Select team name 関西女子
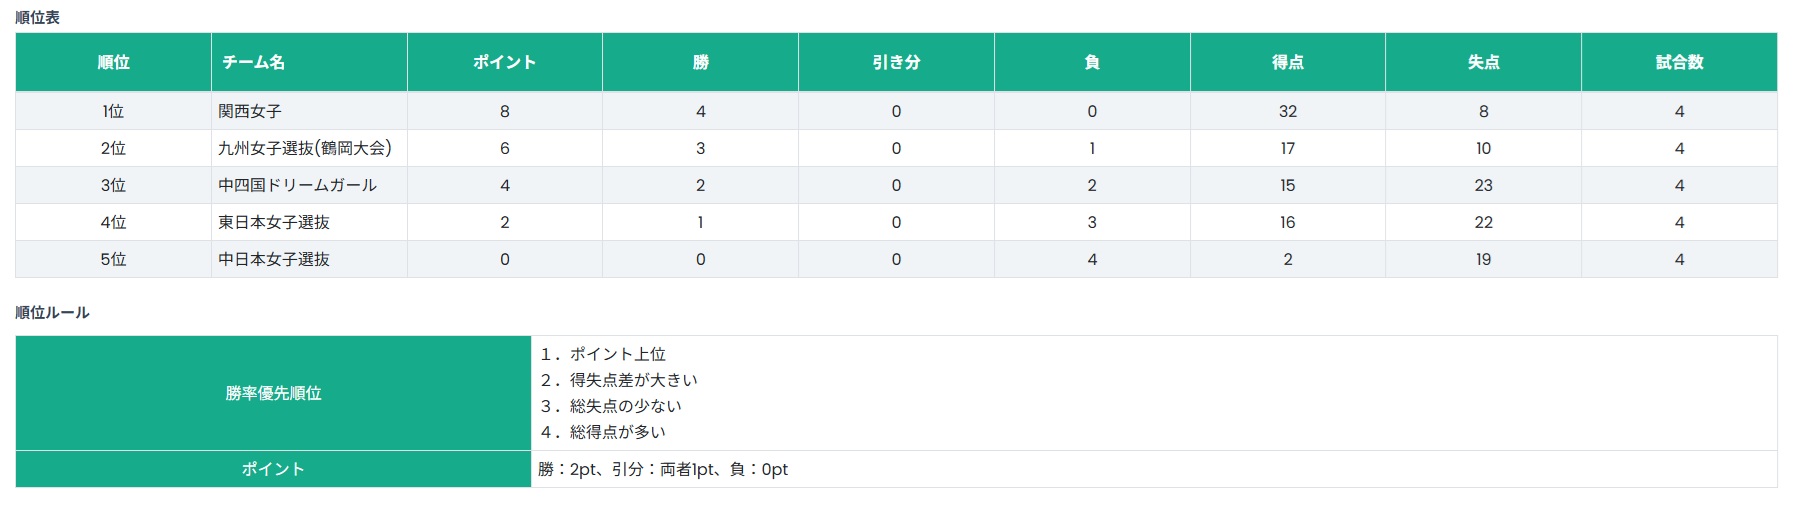1800x507 pixels. (250, 111)
